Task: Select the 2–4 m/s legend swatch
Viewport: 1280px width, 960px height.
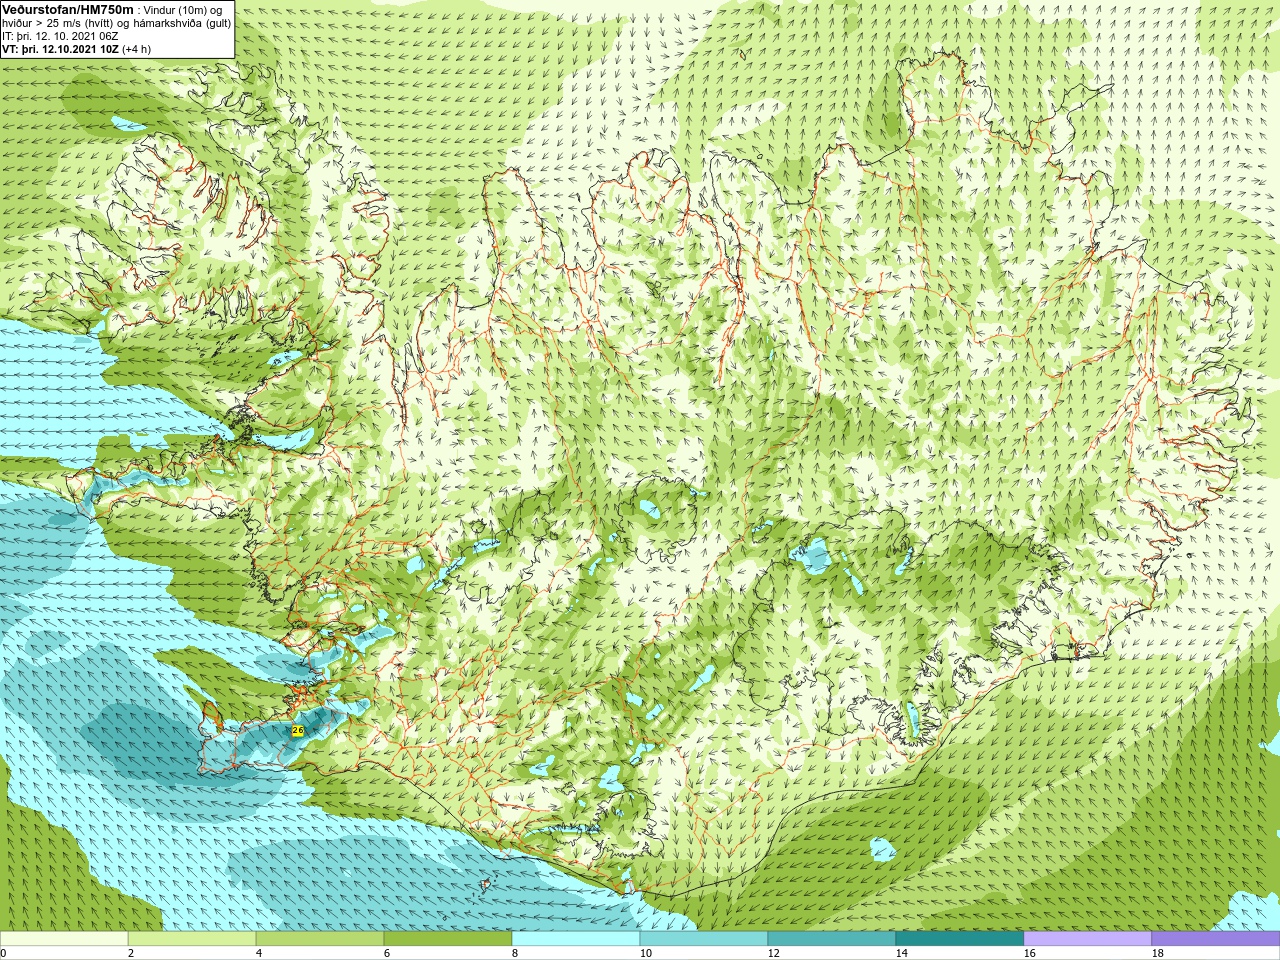Action: 192,939
